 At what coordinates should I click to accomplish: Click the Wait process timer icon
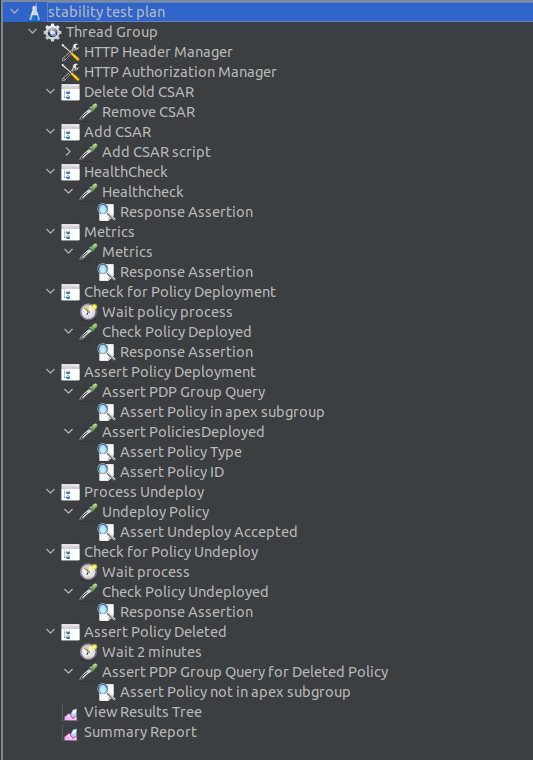tap(88, 572)
